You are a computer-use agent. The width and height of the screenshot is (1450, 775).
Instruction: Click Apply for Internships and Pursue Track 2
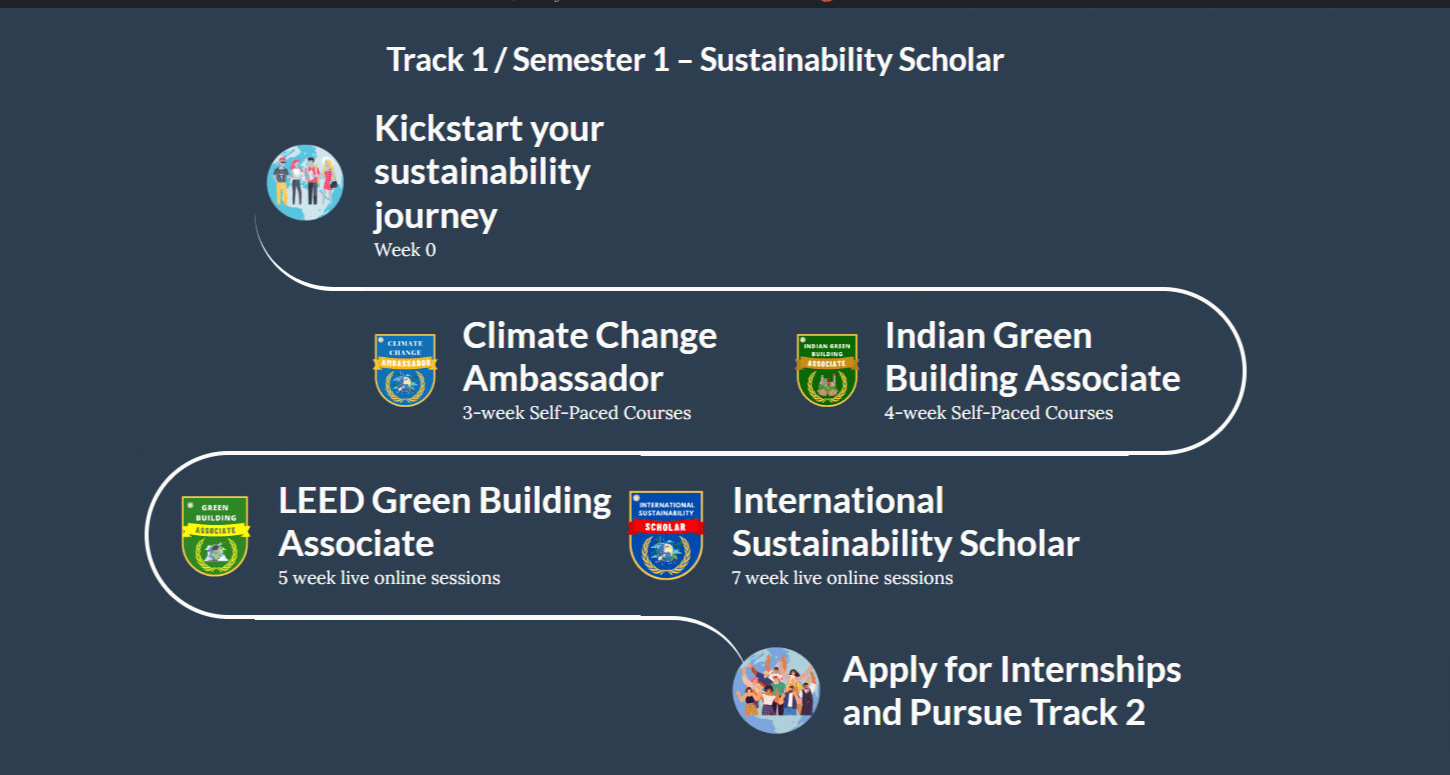(x=1012, y=691)
